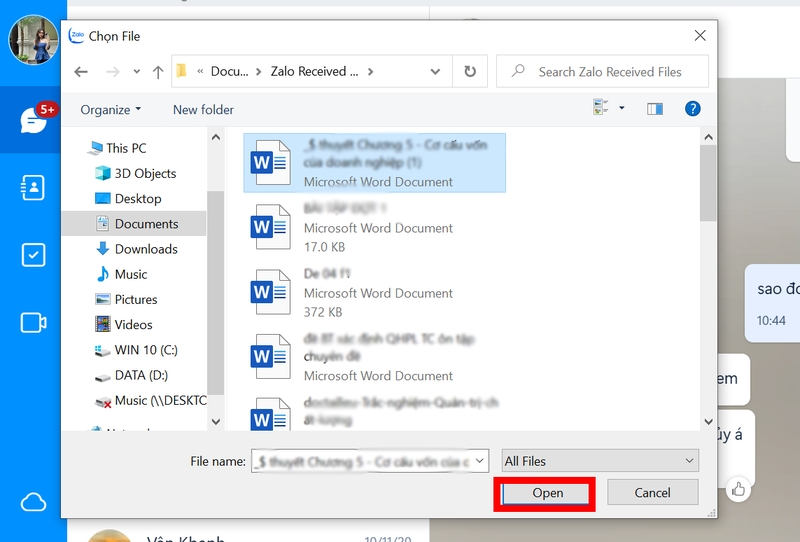800x542 pixels.
Task: Open Zalo contacts icon in sidebar
Action: [x=33, y=187]
